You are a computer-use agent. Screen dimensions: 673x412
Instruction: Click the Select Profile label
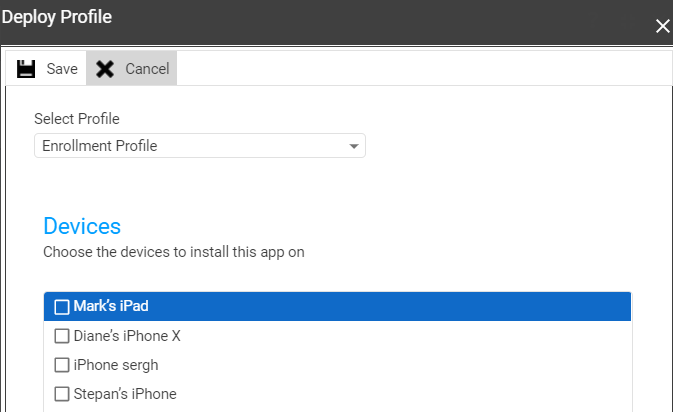click(x=77, y=119)
